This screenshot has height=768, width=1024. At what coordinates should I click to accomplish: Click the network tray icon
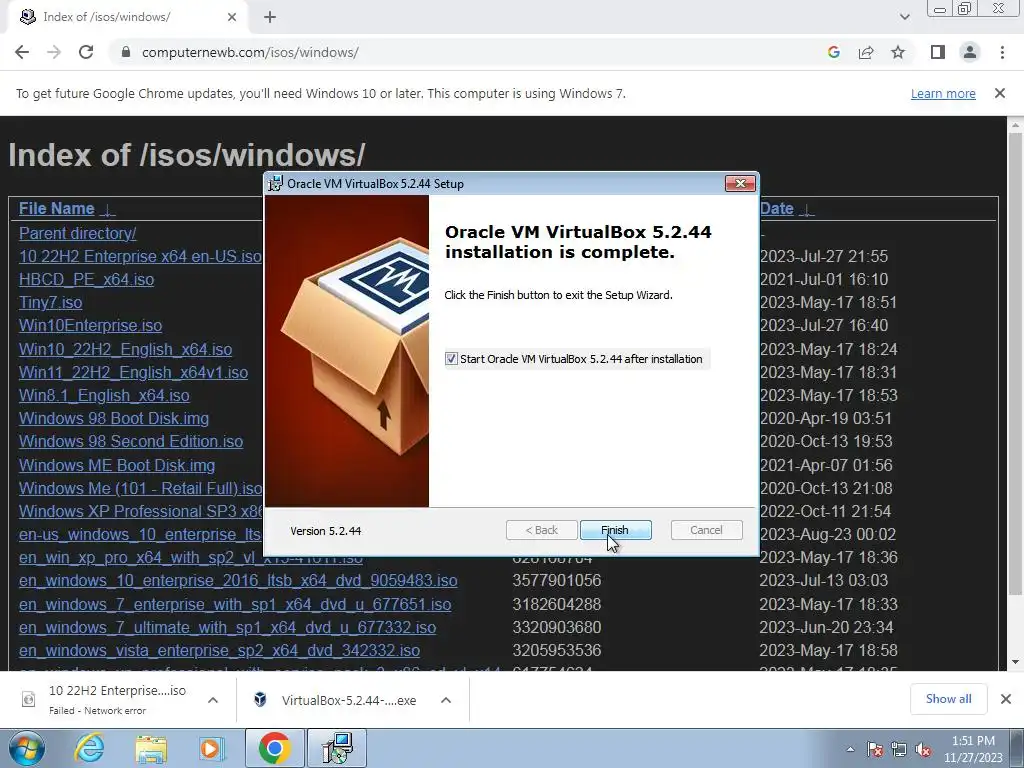(899, 749)
